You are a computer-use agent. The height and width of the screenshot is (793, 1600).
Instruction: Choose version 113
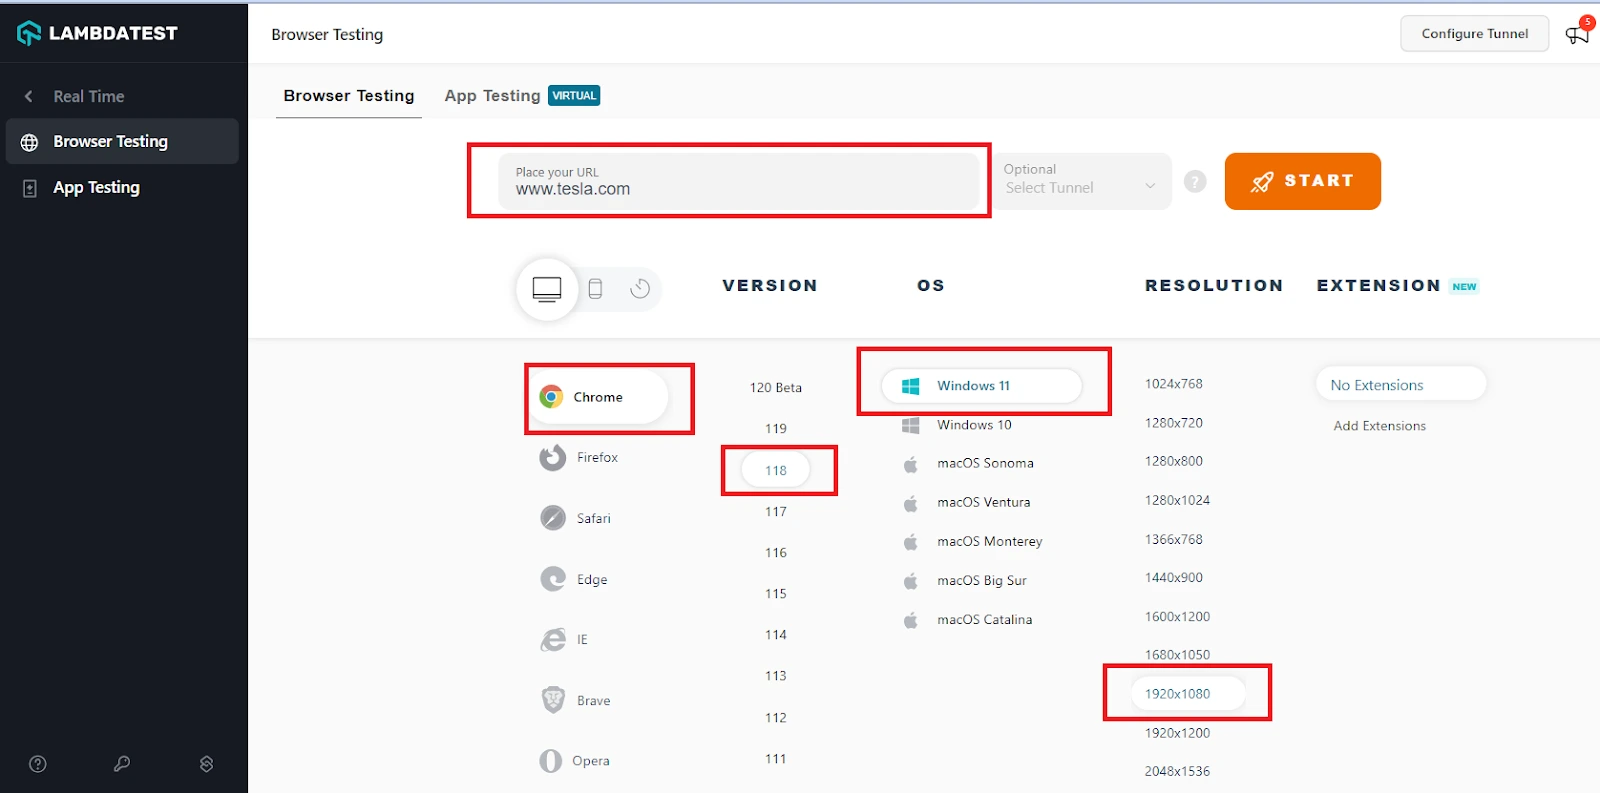pos(776,675)
